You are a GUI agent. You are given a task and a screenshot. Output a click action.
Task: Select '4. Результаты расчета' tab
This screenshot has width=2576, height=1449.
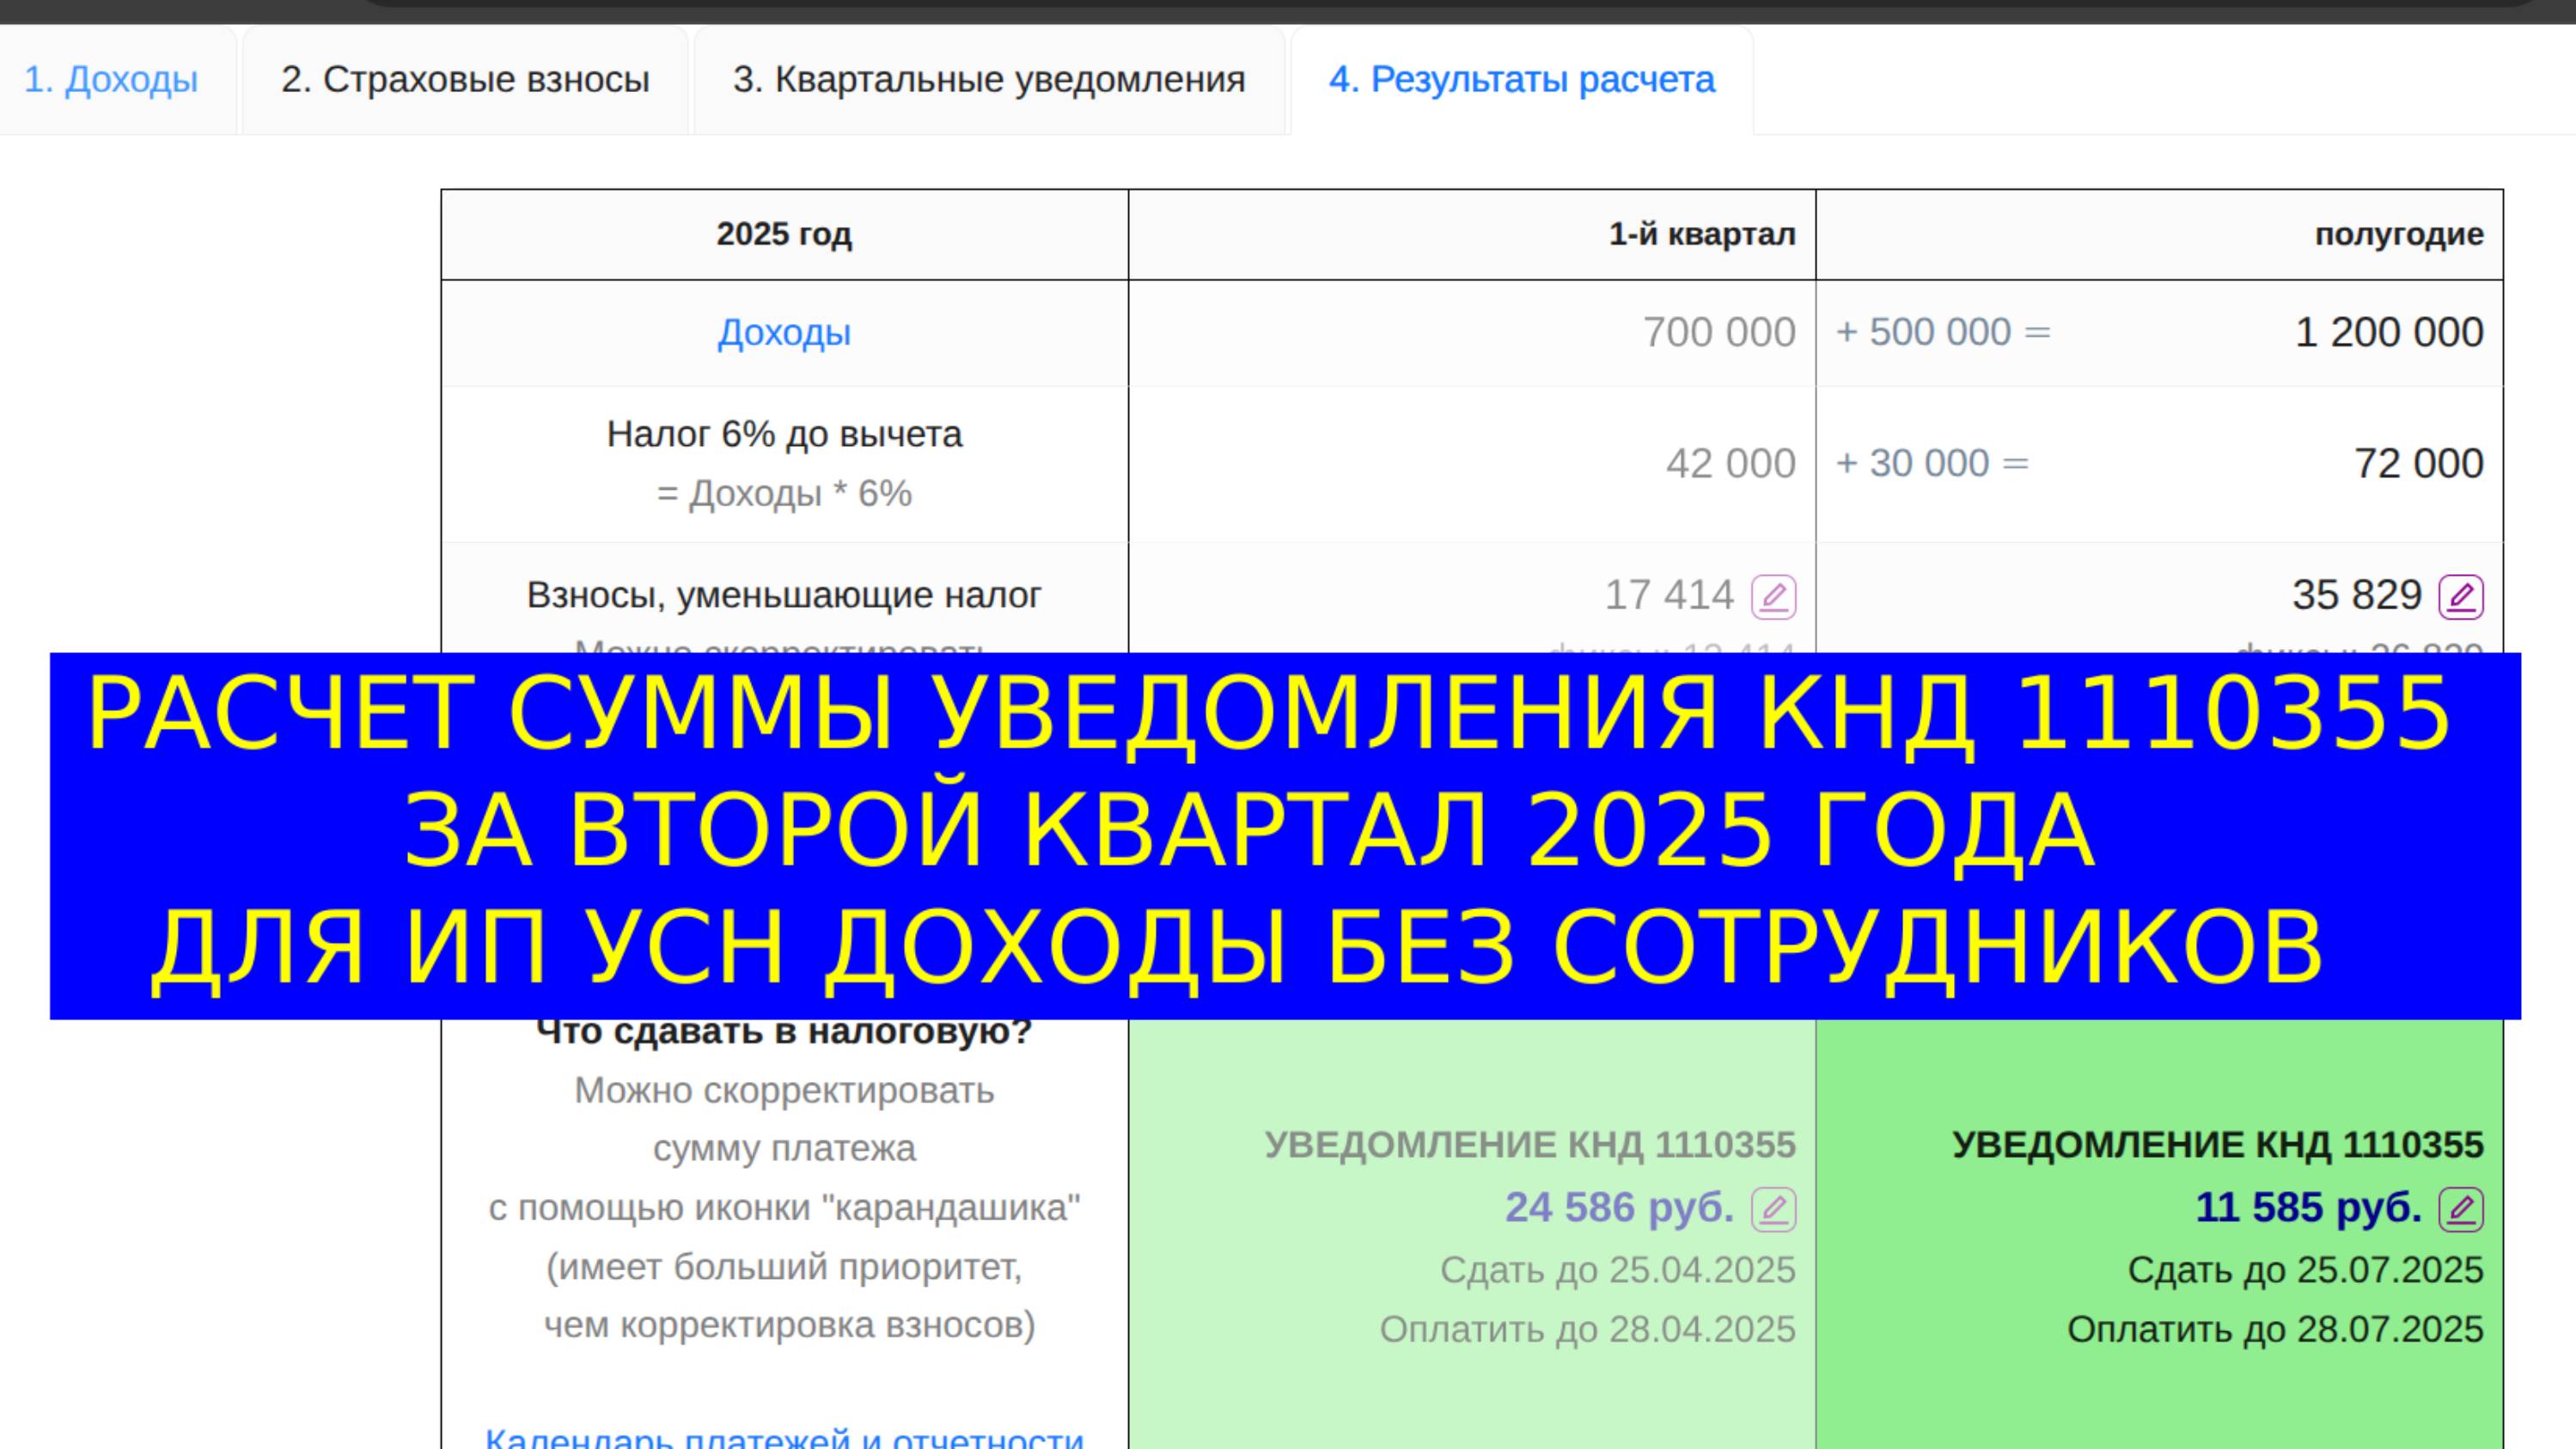[1521, 79]
